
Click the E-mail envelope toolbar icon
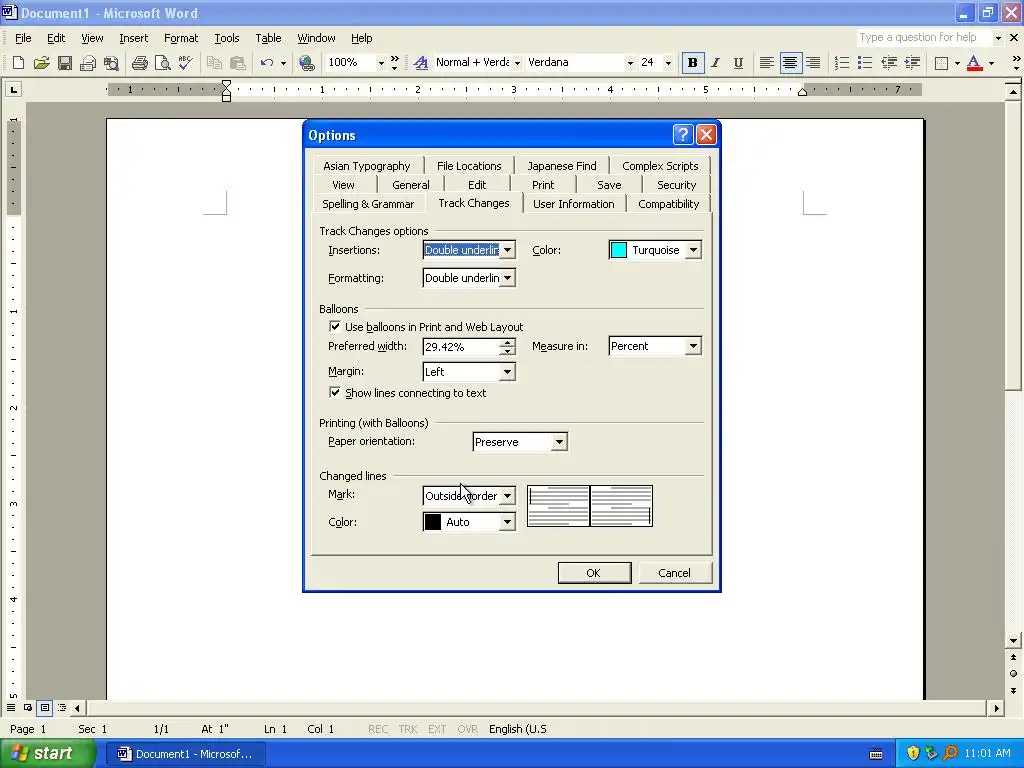pos(88,63)
